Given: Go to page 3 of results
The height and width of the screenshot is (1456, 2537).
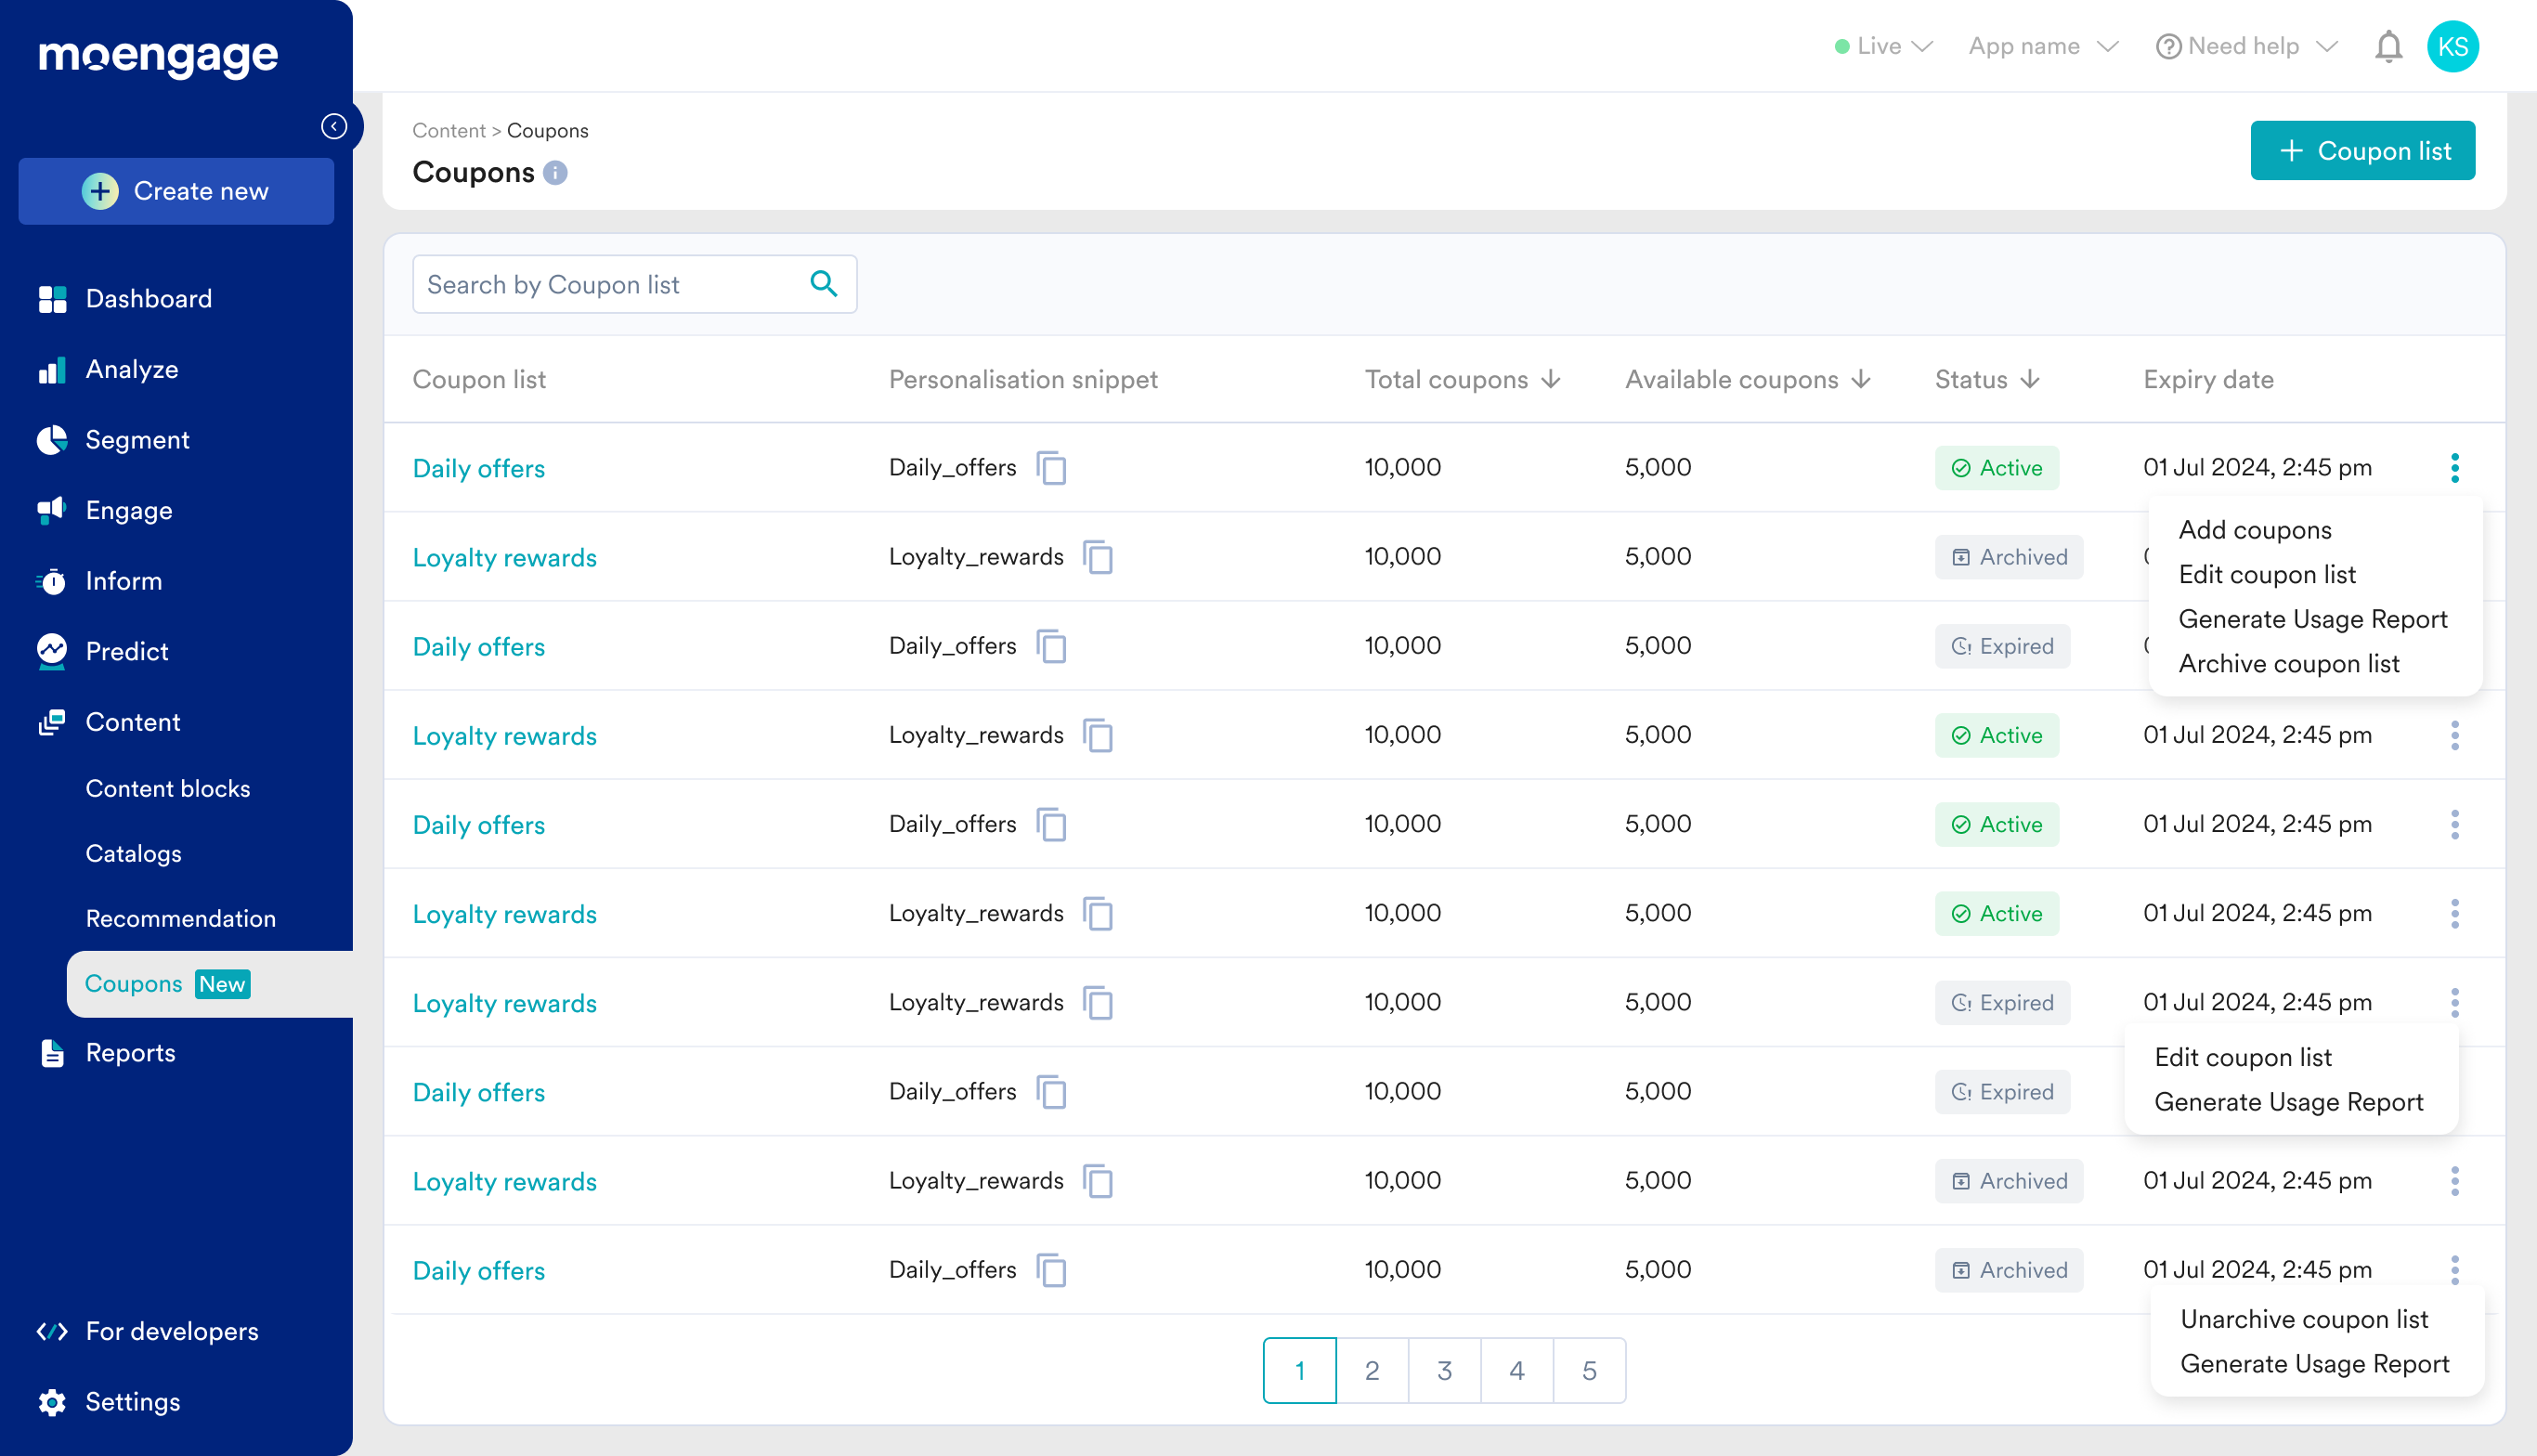Looking at the screenshot, I should coord(1444,1370).
